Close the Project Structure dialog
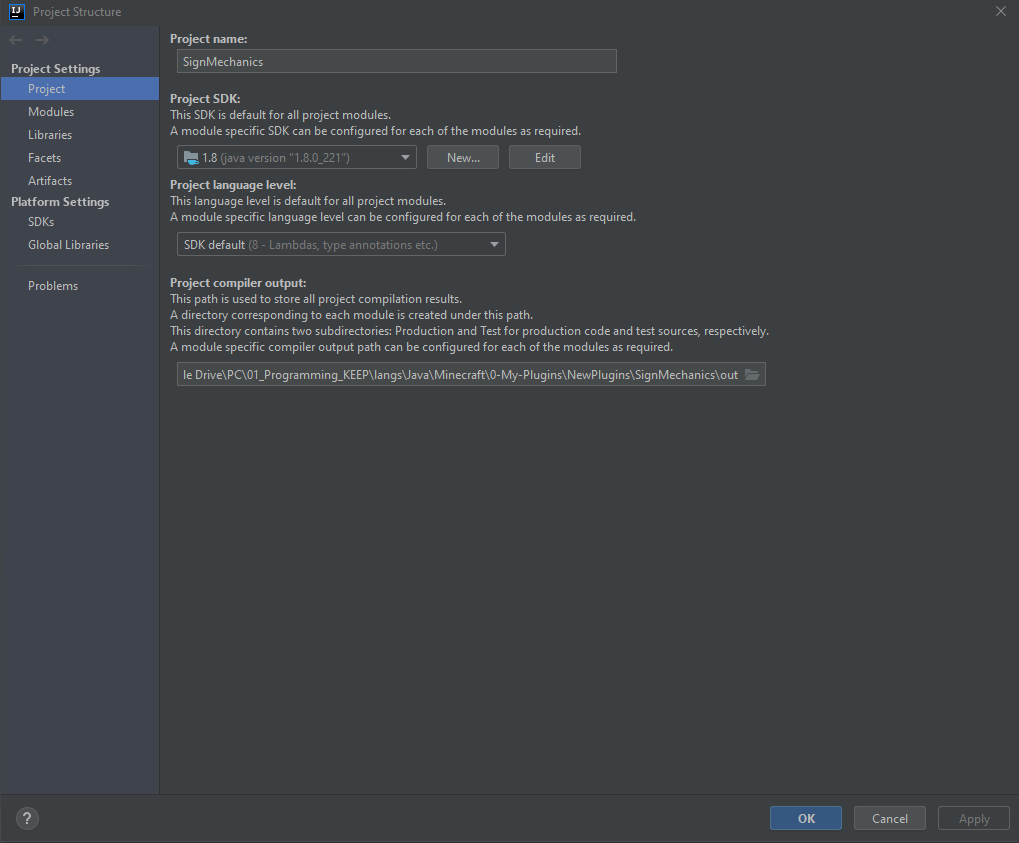This screenshot has width=1019, height=843. [1001, 11]
